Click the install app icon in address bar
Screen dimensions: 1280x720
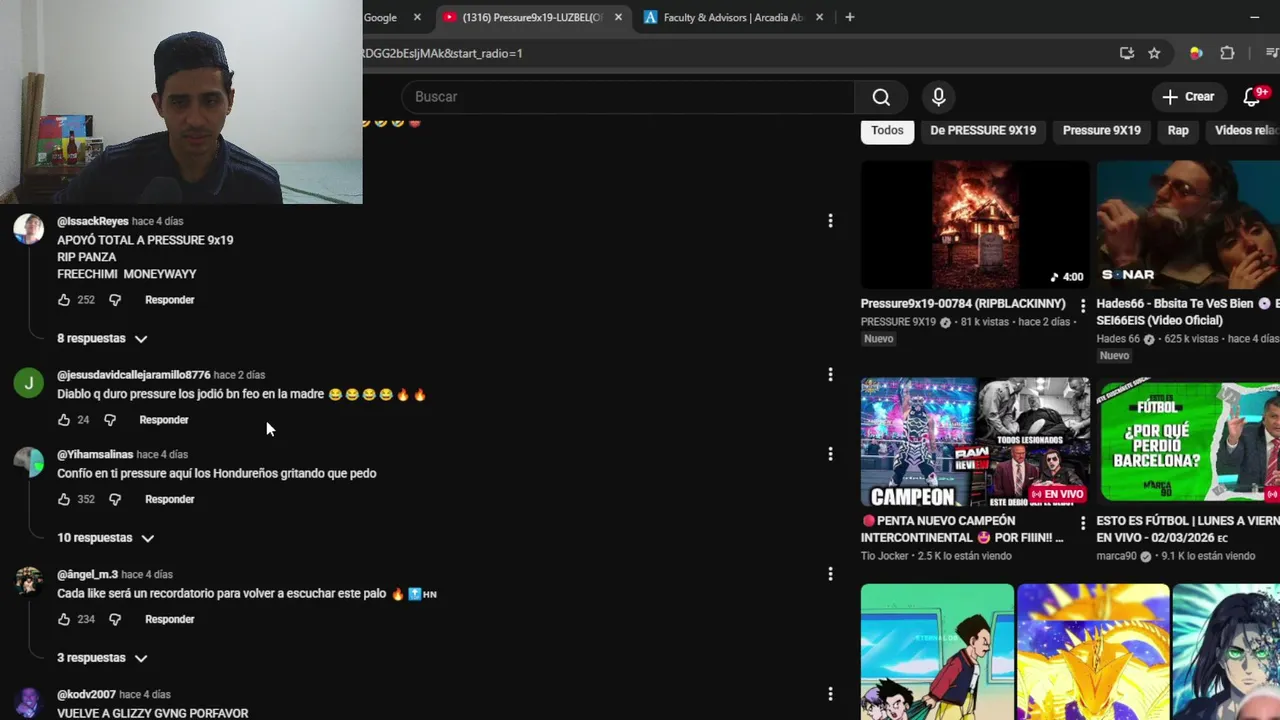(1126, 53)
